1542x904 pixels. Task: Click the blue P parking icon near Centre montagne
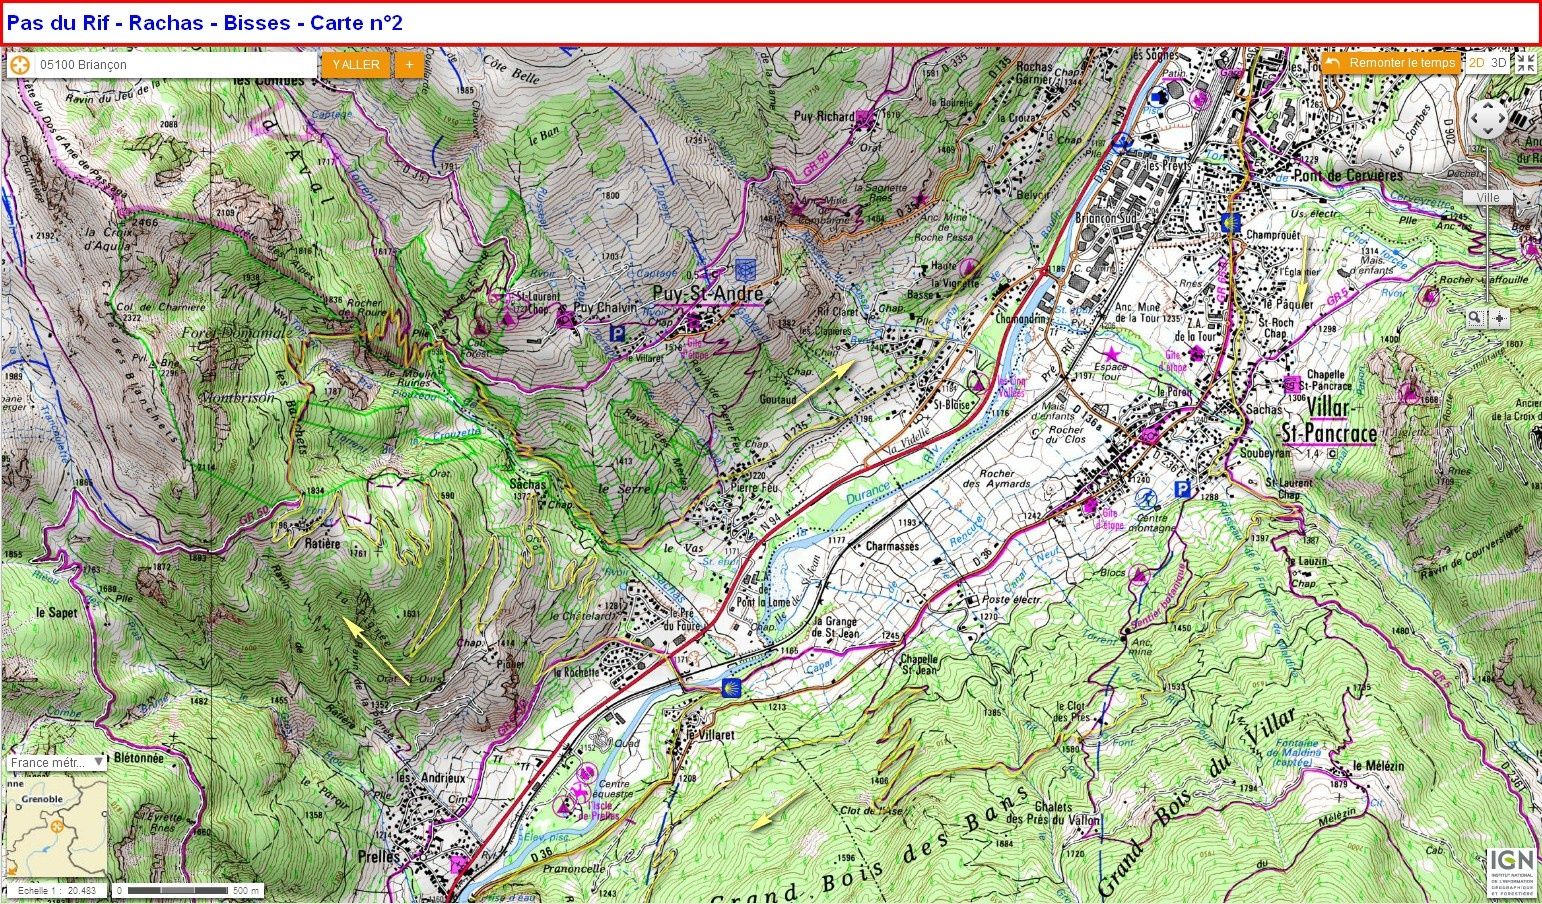coord(1182,489)
